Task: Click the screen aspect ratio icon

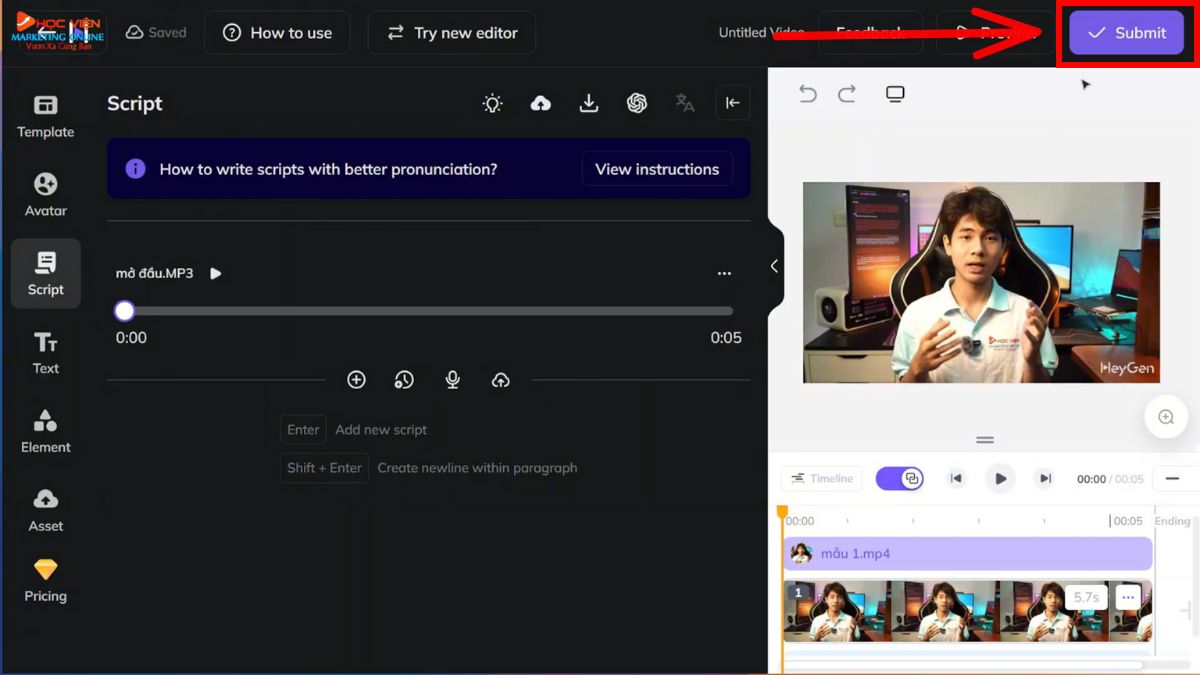Action: (x=895, y=94)
